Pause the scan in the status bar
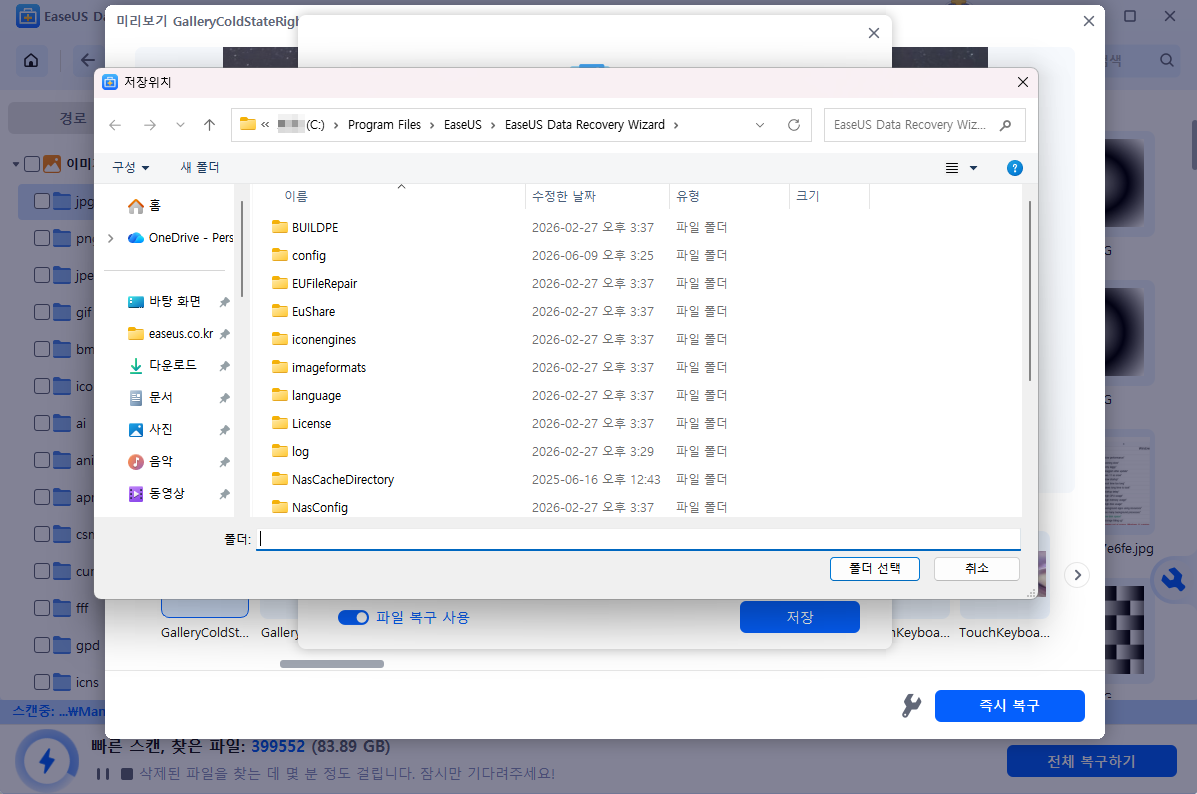The height and width of the screenshot is (794, 1197). point(103,774)
